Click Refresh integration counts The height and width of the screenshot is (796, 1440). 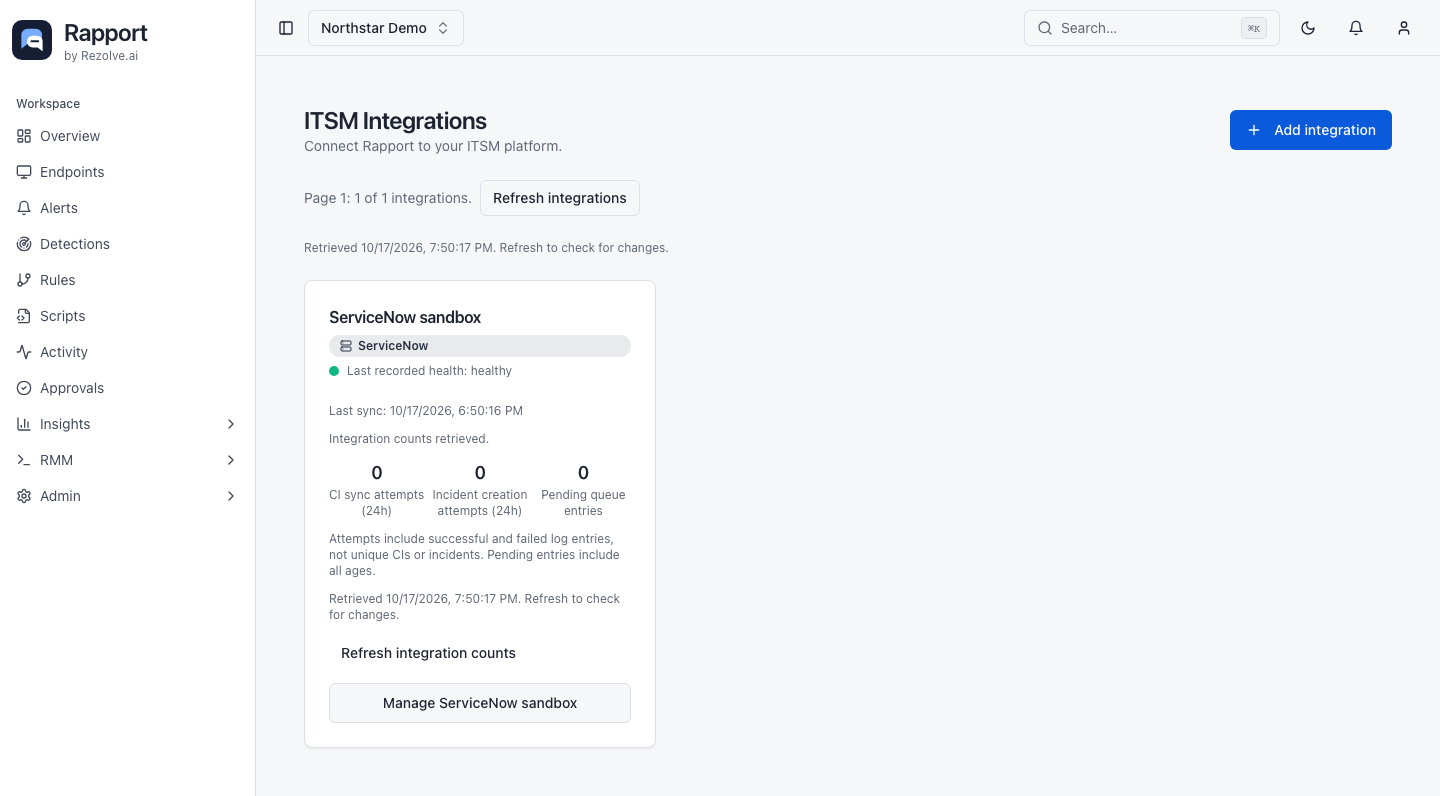coord(428,653)
